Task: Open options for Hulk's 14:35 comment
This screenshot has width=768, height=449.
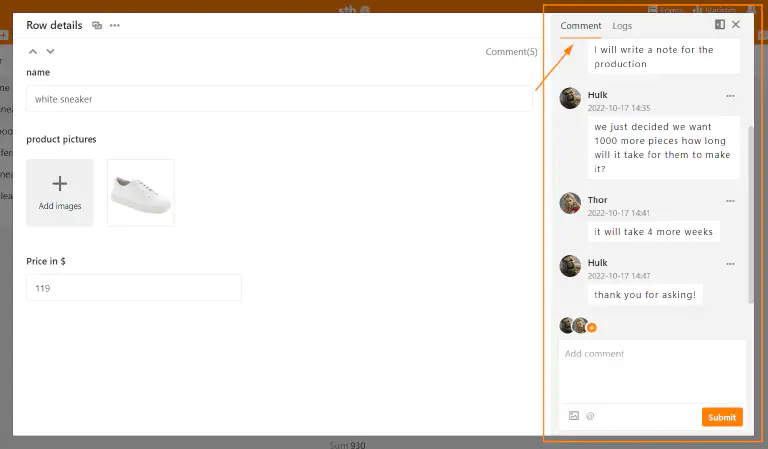Action: pyautogui.click(x=730, y=96)
